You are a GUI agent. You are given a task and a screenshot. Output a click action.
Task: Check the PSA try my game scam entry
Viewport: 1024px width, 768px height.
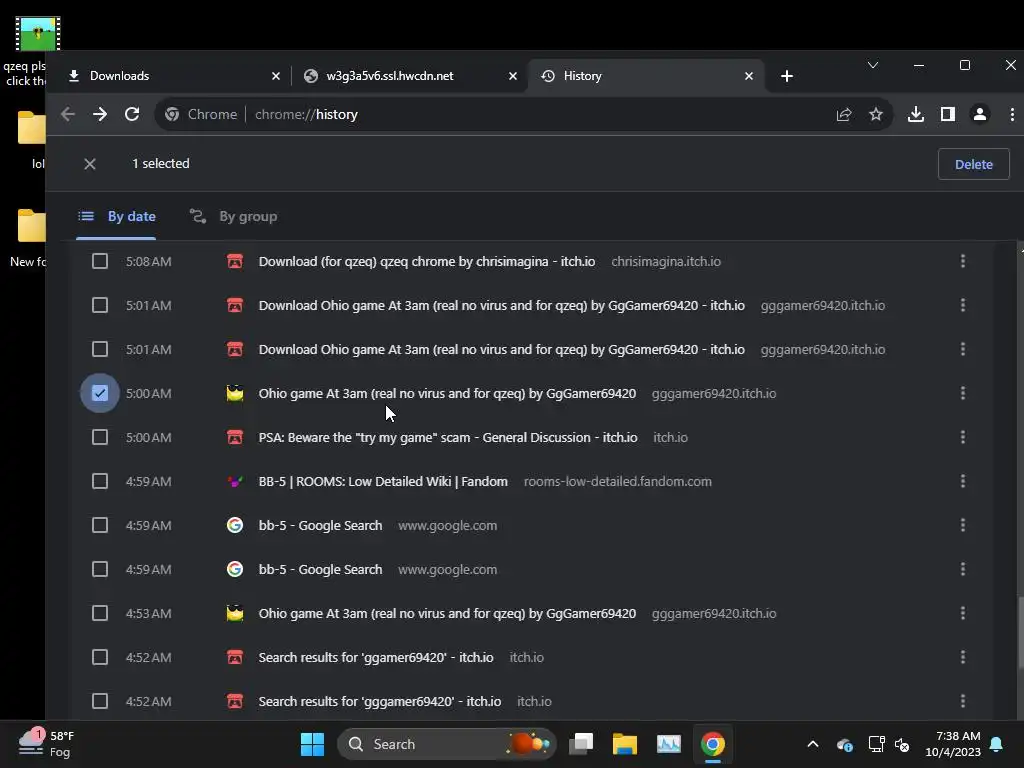point(100,437)
